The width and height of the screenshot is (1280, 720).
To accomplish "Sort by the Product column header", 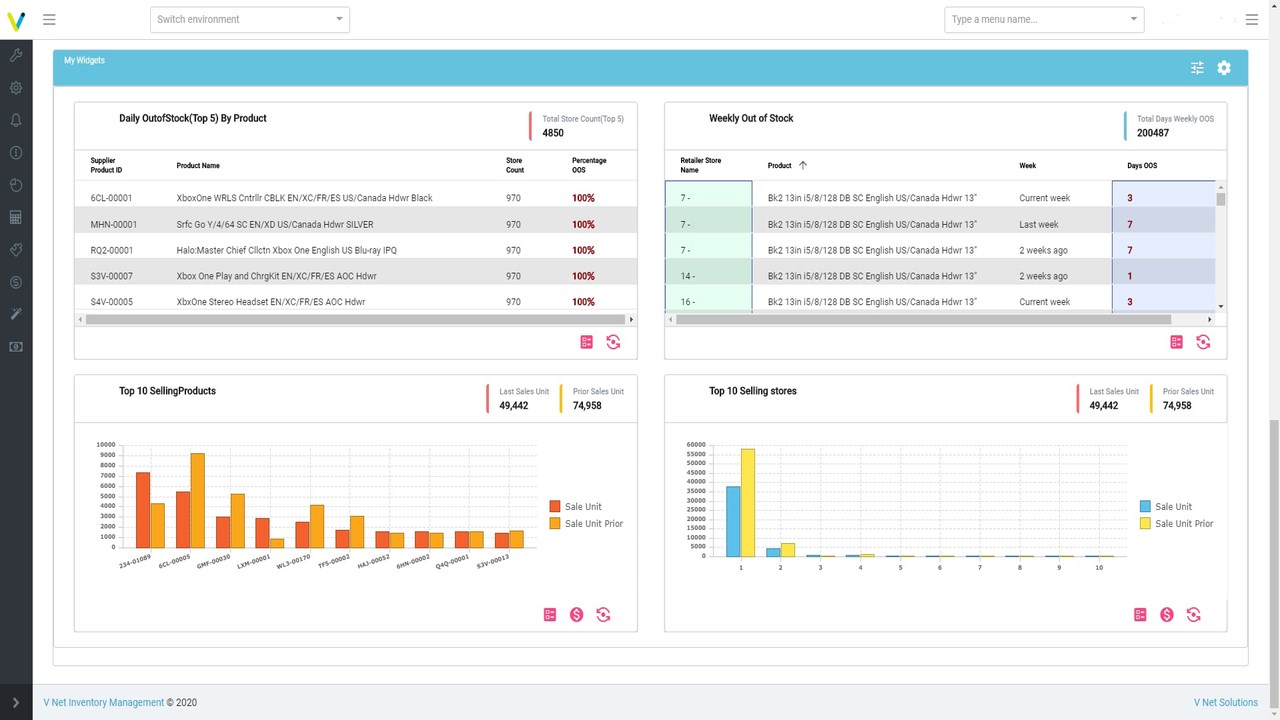I will coord(779,165).
